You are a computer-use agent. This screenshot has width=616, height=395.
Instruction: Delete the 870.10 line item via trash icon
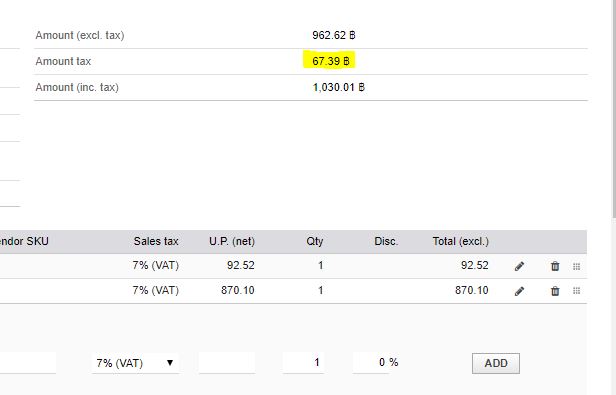(555, 291)
